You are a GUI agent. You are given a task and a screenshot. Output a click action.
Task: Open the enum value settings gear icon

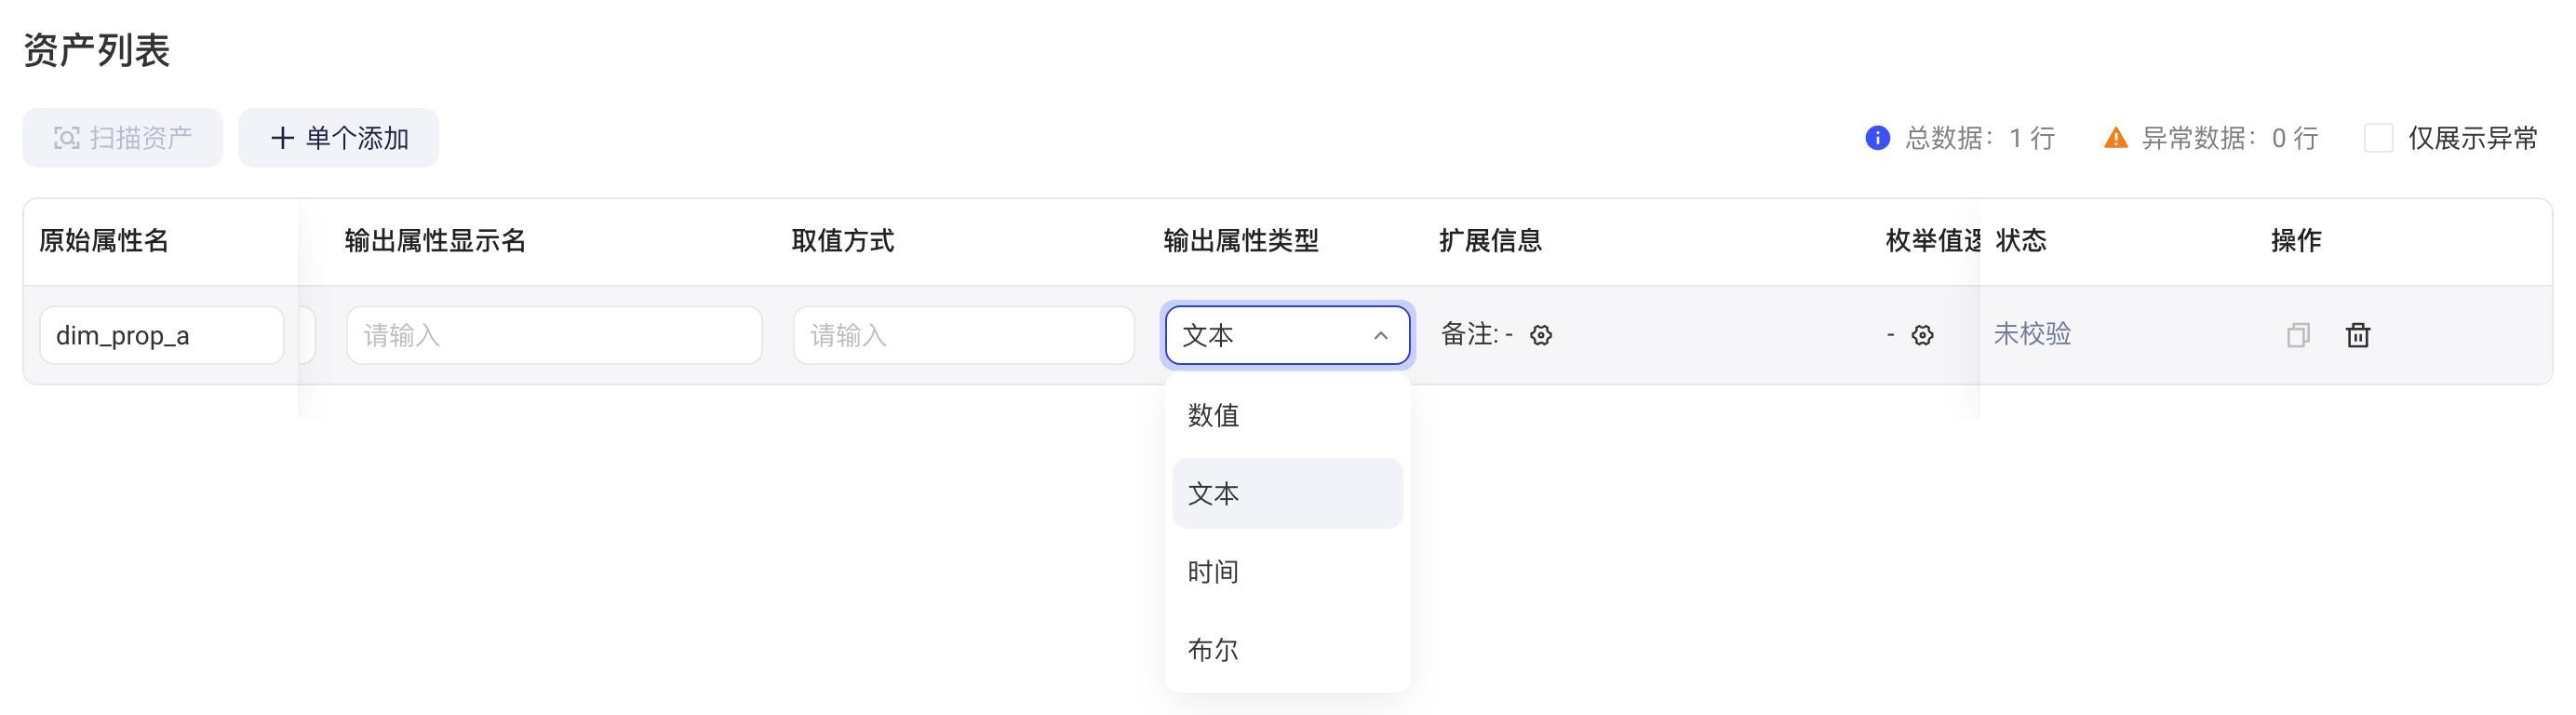point(1922,335)
